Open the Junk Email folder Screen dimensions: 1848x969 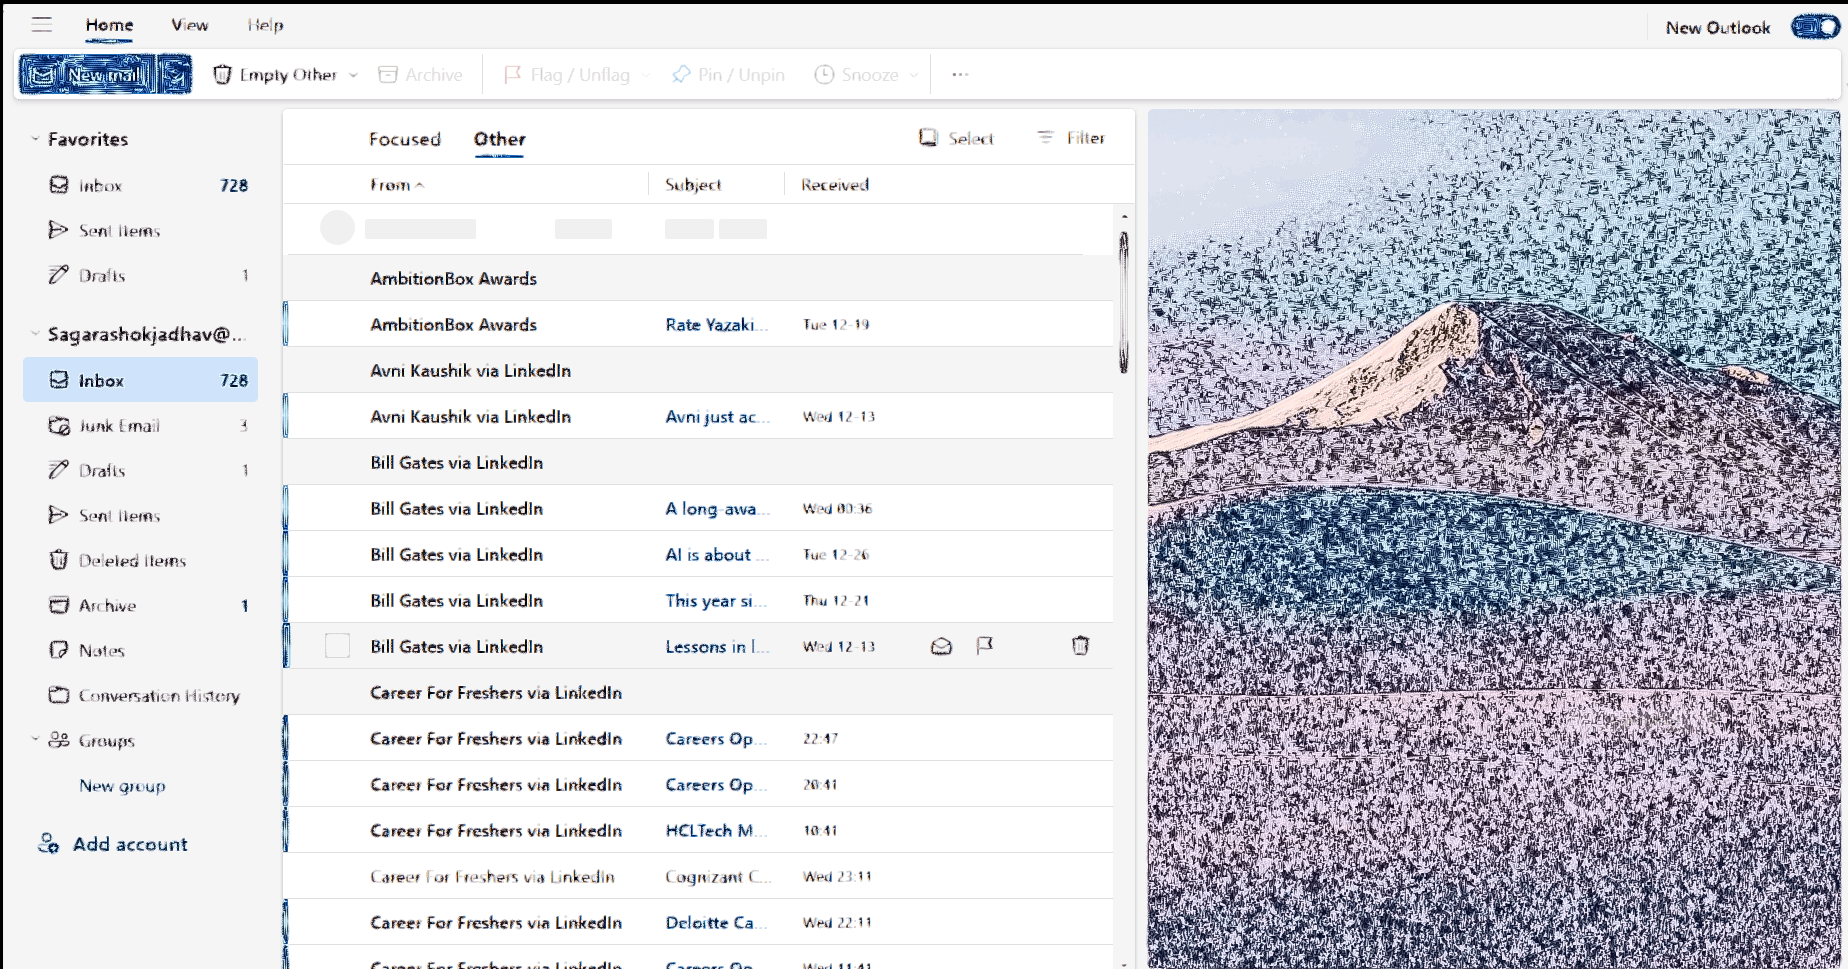pos(140,426)
